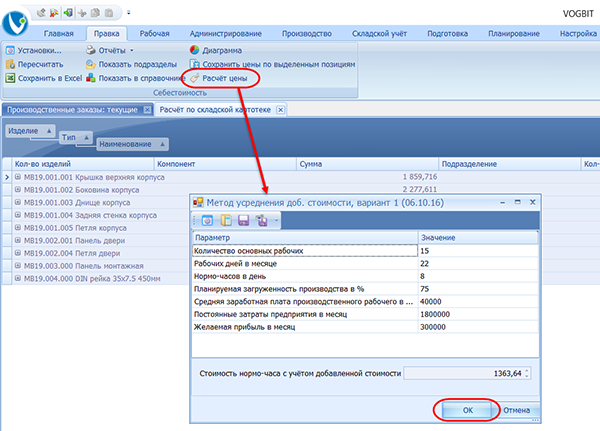Click the Наименование grouping column chip
Image resolution: width=600 pixels, height=431 pixels.
tap(132, 144)
